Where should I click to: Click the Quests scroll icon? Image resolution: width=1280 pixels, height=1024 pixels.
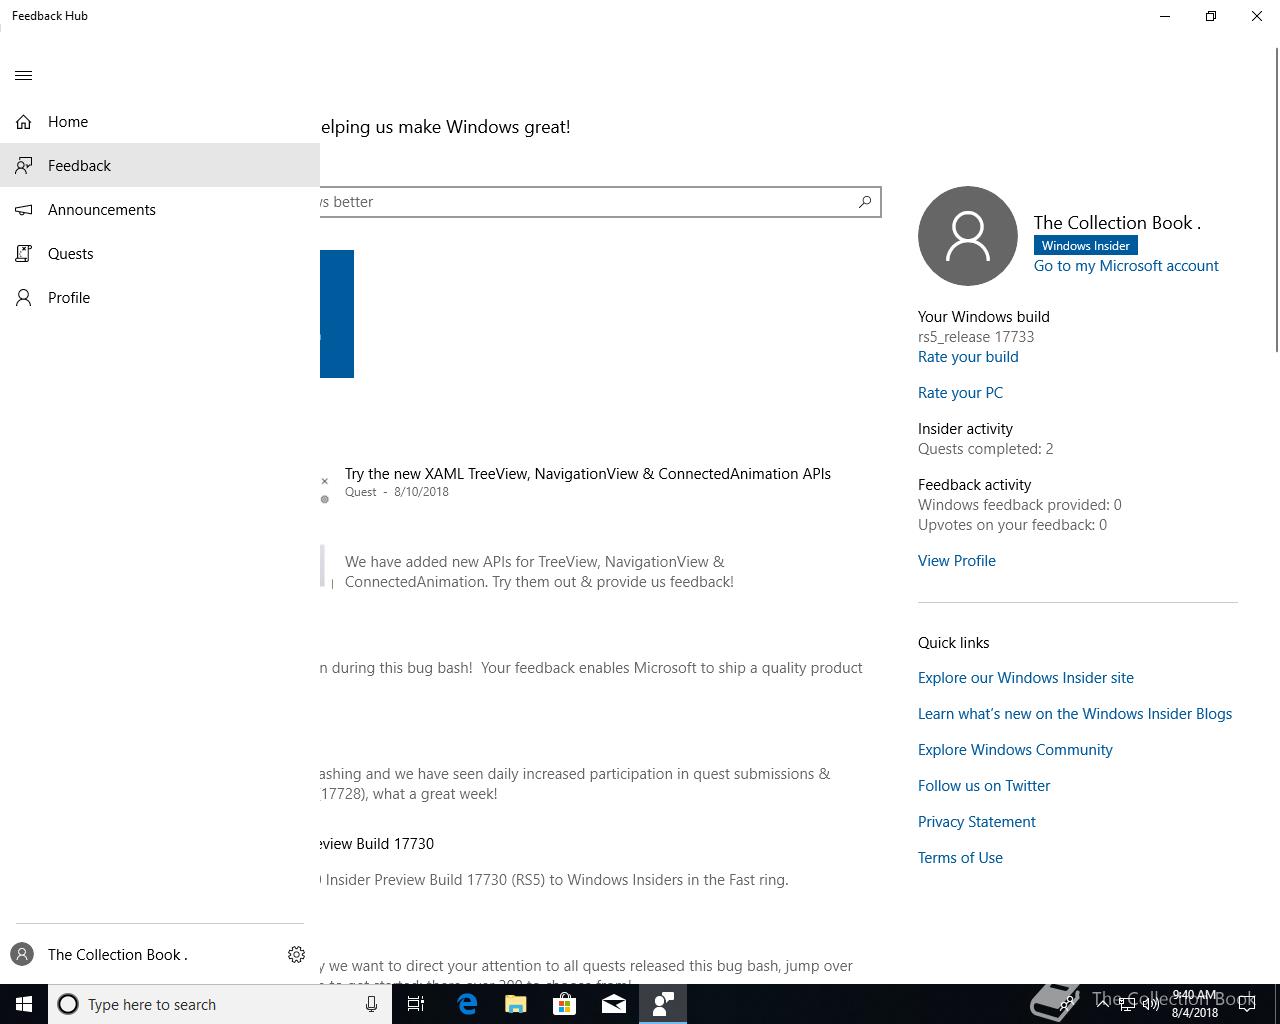(x=24, y=253)
